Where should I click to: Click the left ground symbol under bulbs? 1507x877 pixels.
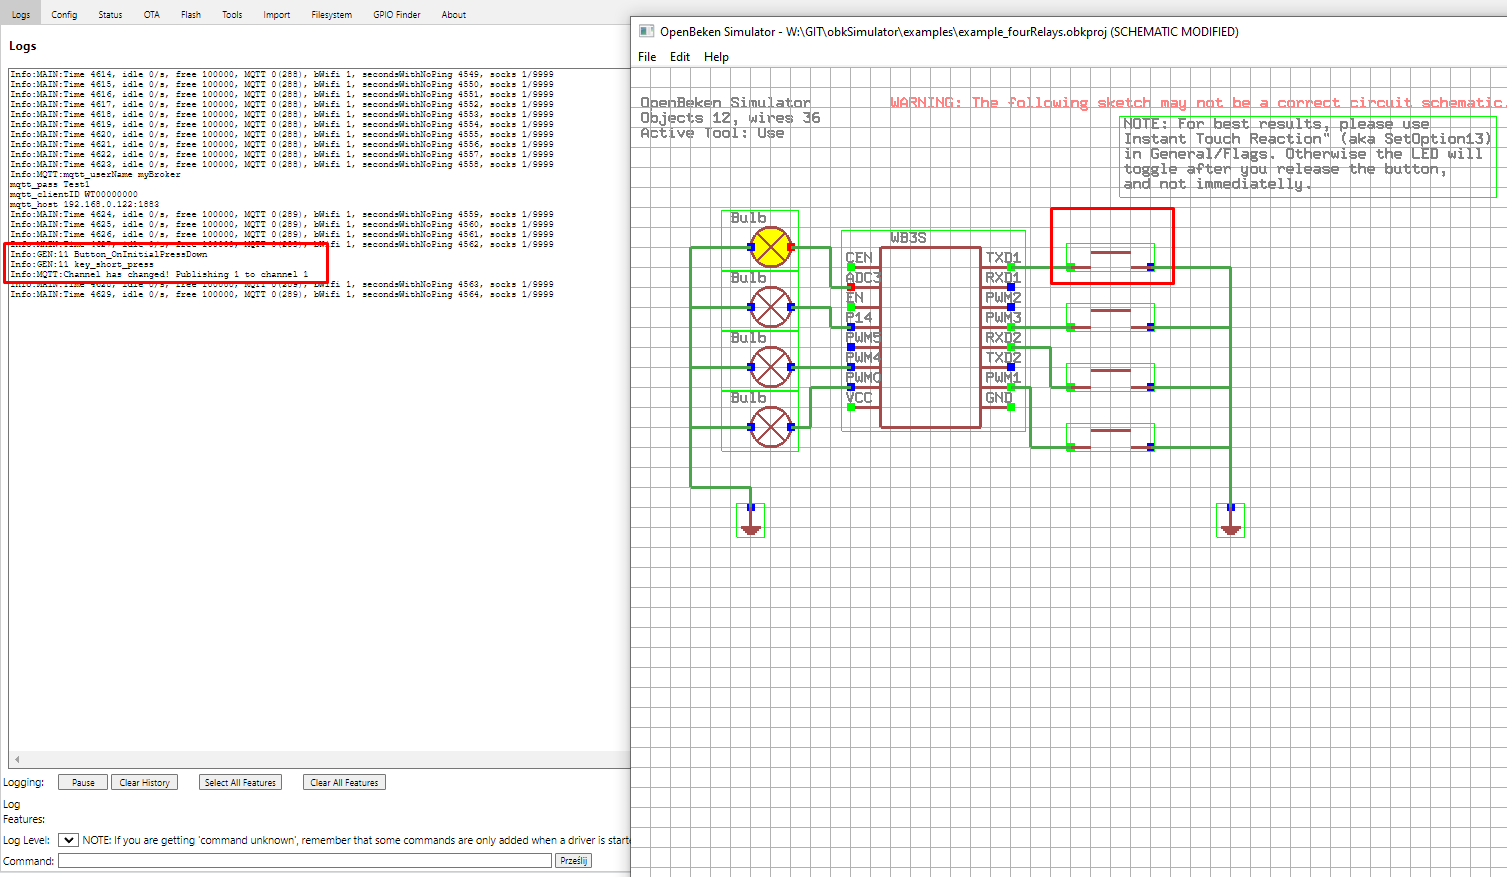click(751, 521)
